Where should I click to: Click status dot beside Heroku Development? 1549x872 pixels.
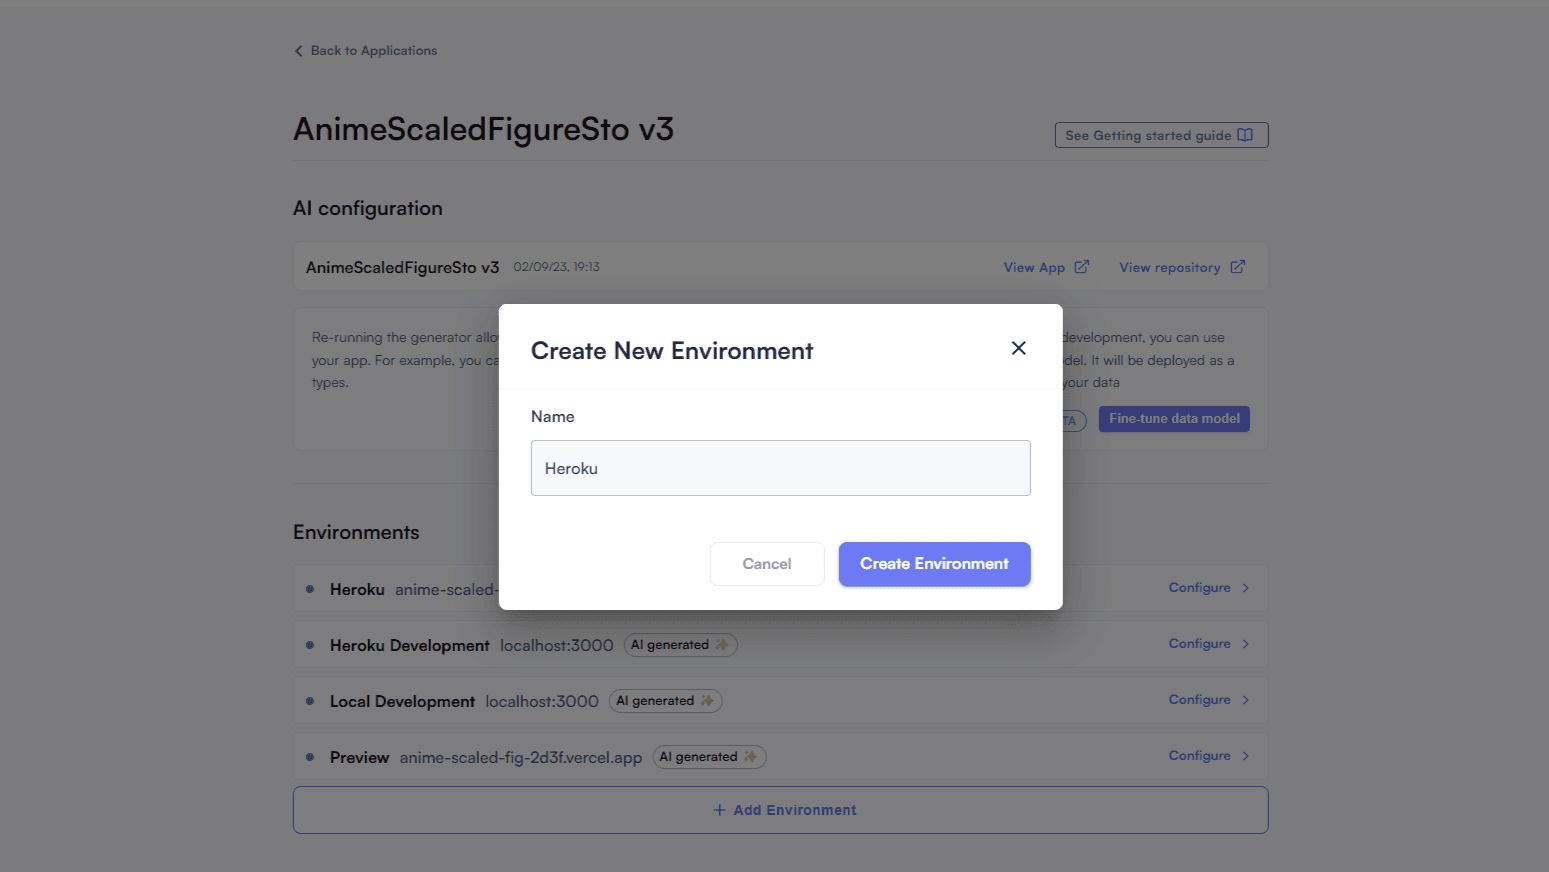tap(310, 645)
